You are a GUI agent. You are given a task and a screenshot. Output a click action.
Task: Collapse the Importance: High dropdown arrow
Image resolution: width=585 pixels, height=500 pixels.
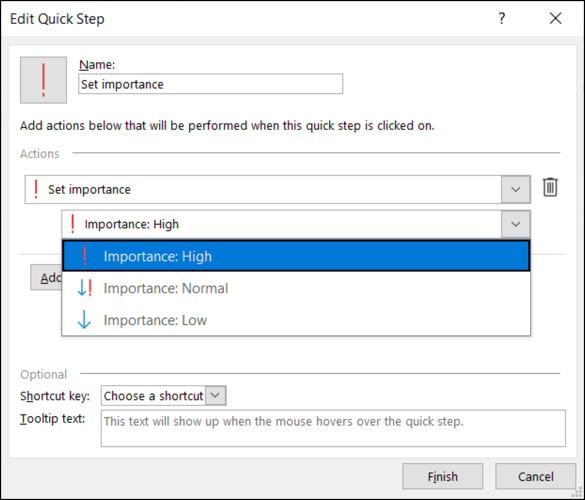click(516, 224)
